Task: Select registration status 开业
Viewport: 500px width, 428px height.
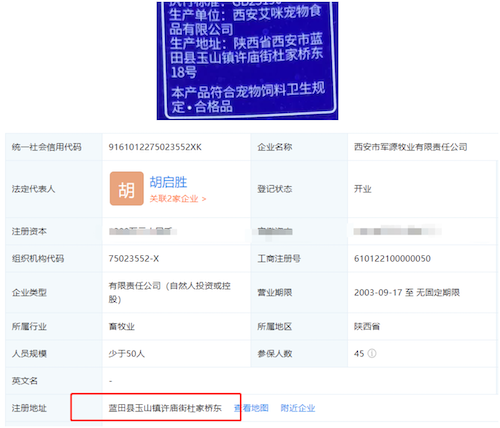Action: (x=363, y=189)
